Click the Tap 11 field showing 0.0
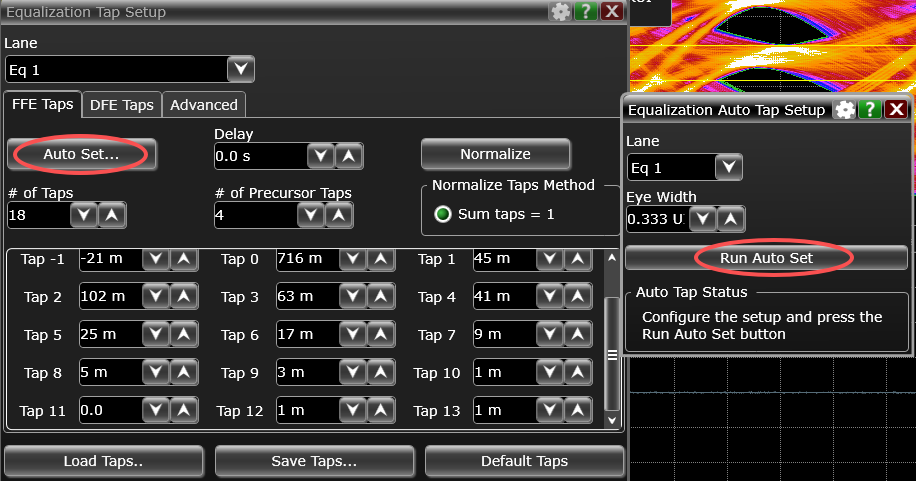 pyautogui.click(x=111, y=411)
